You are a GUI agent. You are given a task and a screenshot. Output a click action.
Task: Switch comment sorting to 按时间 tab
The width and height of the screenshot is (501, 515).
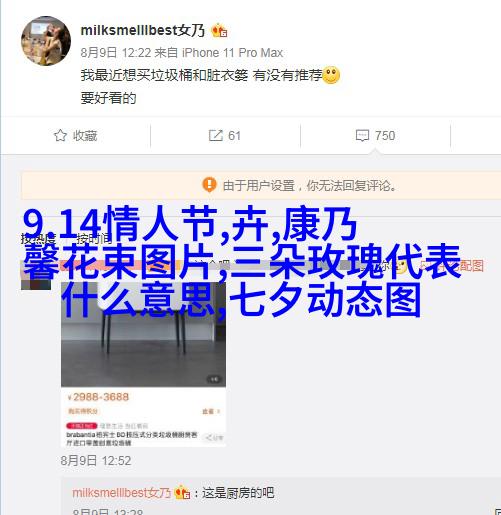tap(94, 239)
